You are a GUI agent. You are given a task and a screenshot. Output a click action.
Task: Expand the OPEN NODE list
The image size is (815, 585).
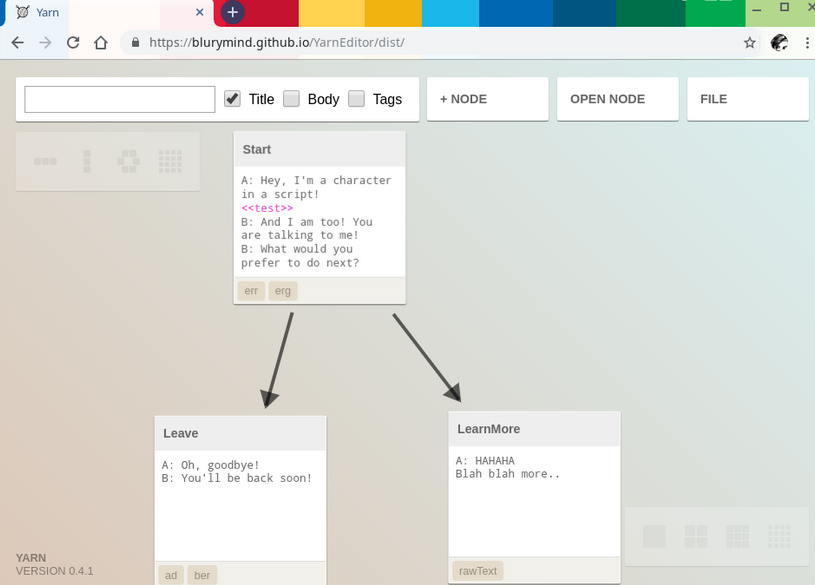pyautogui.click(x=617, y=99)
